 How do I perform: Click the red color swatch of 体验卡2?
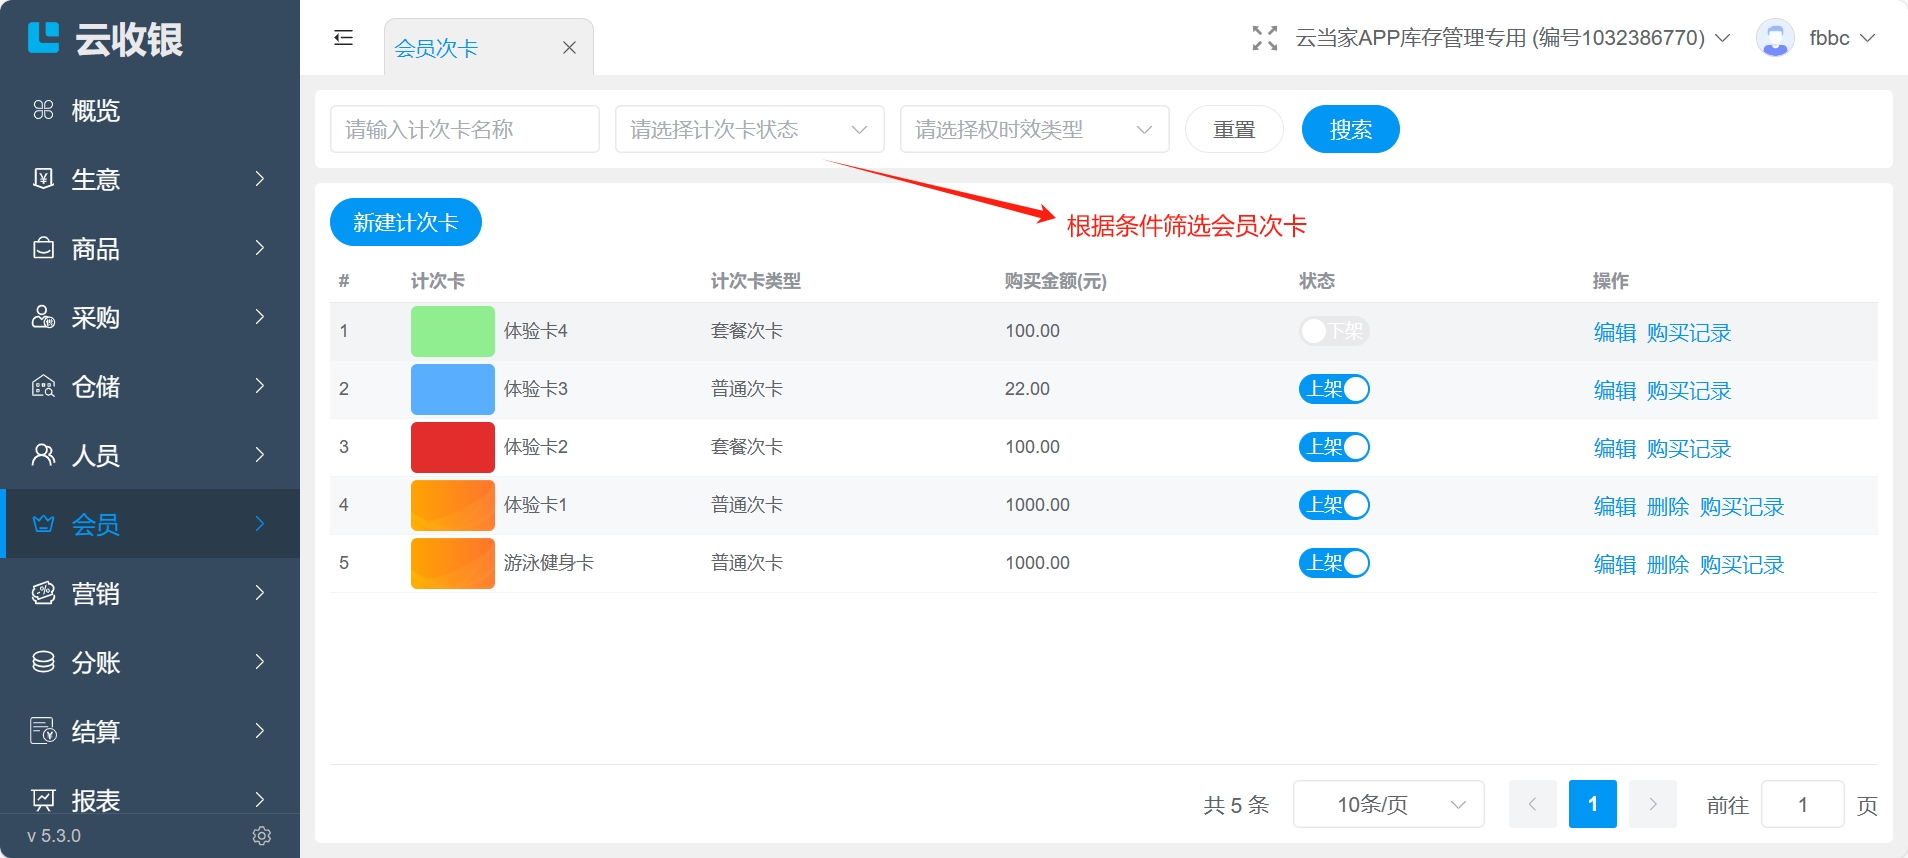click(x=452, y=447)
